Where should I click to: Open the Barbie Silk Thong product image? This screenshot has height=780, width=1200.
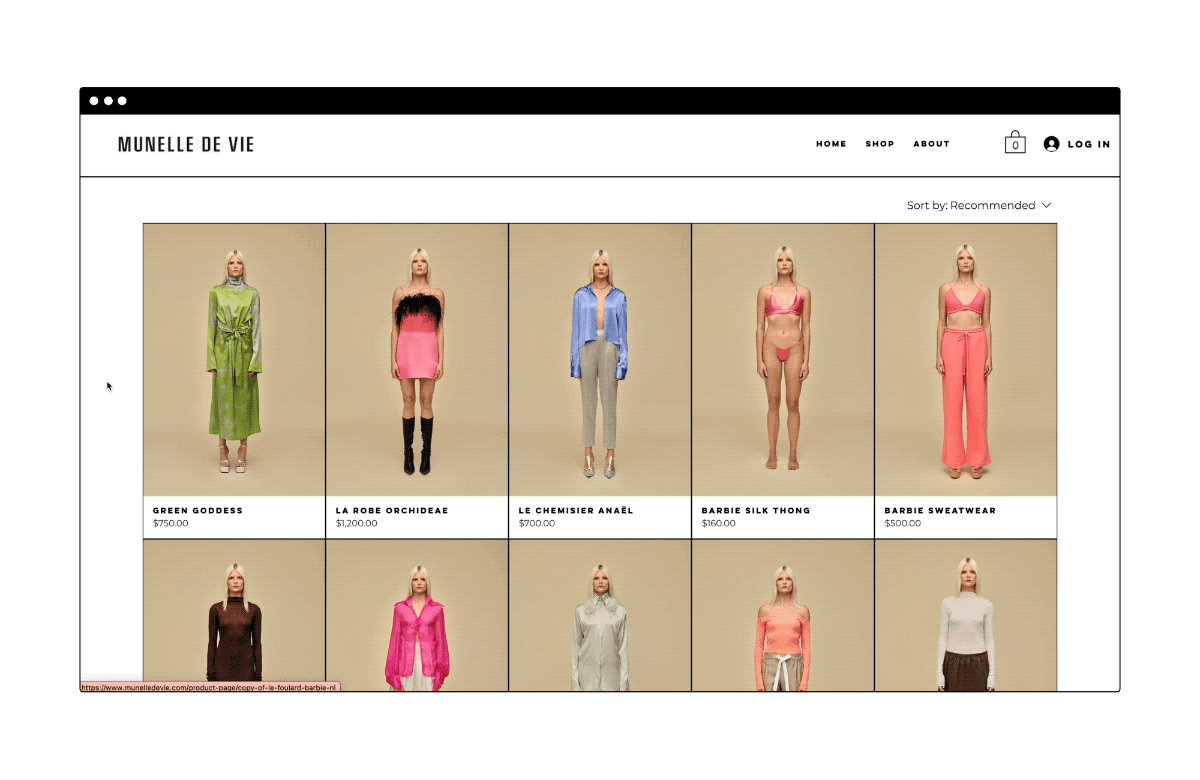click(x=783, y=360)
